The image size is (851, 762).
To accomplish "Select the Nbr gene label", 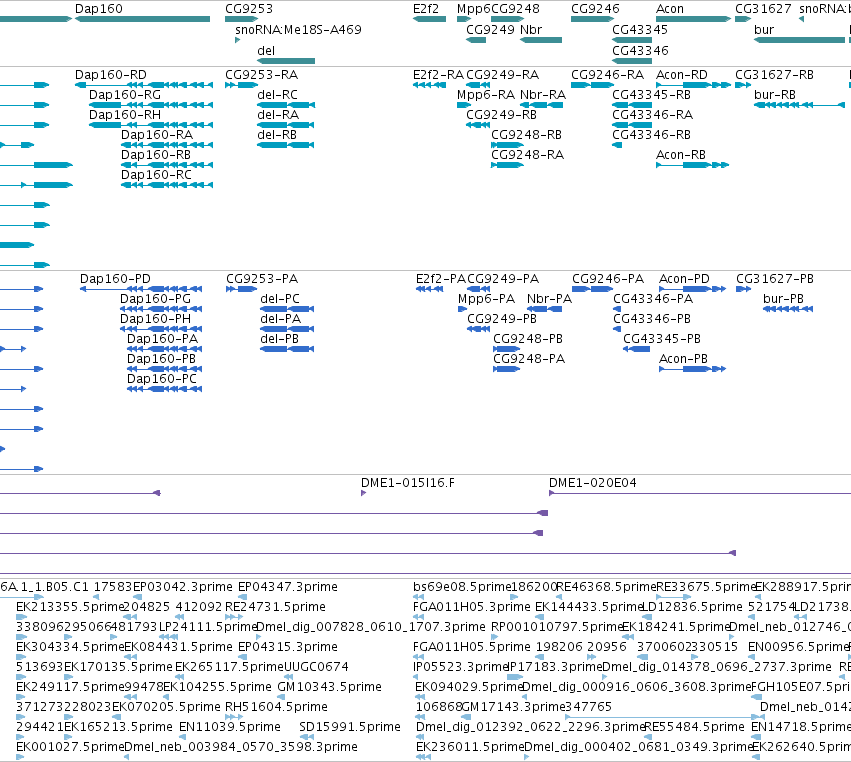I will pos(531,29).
